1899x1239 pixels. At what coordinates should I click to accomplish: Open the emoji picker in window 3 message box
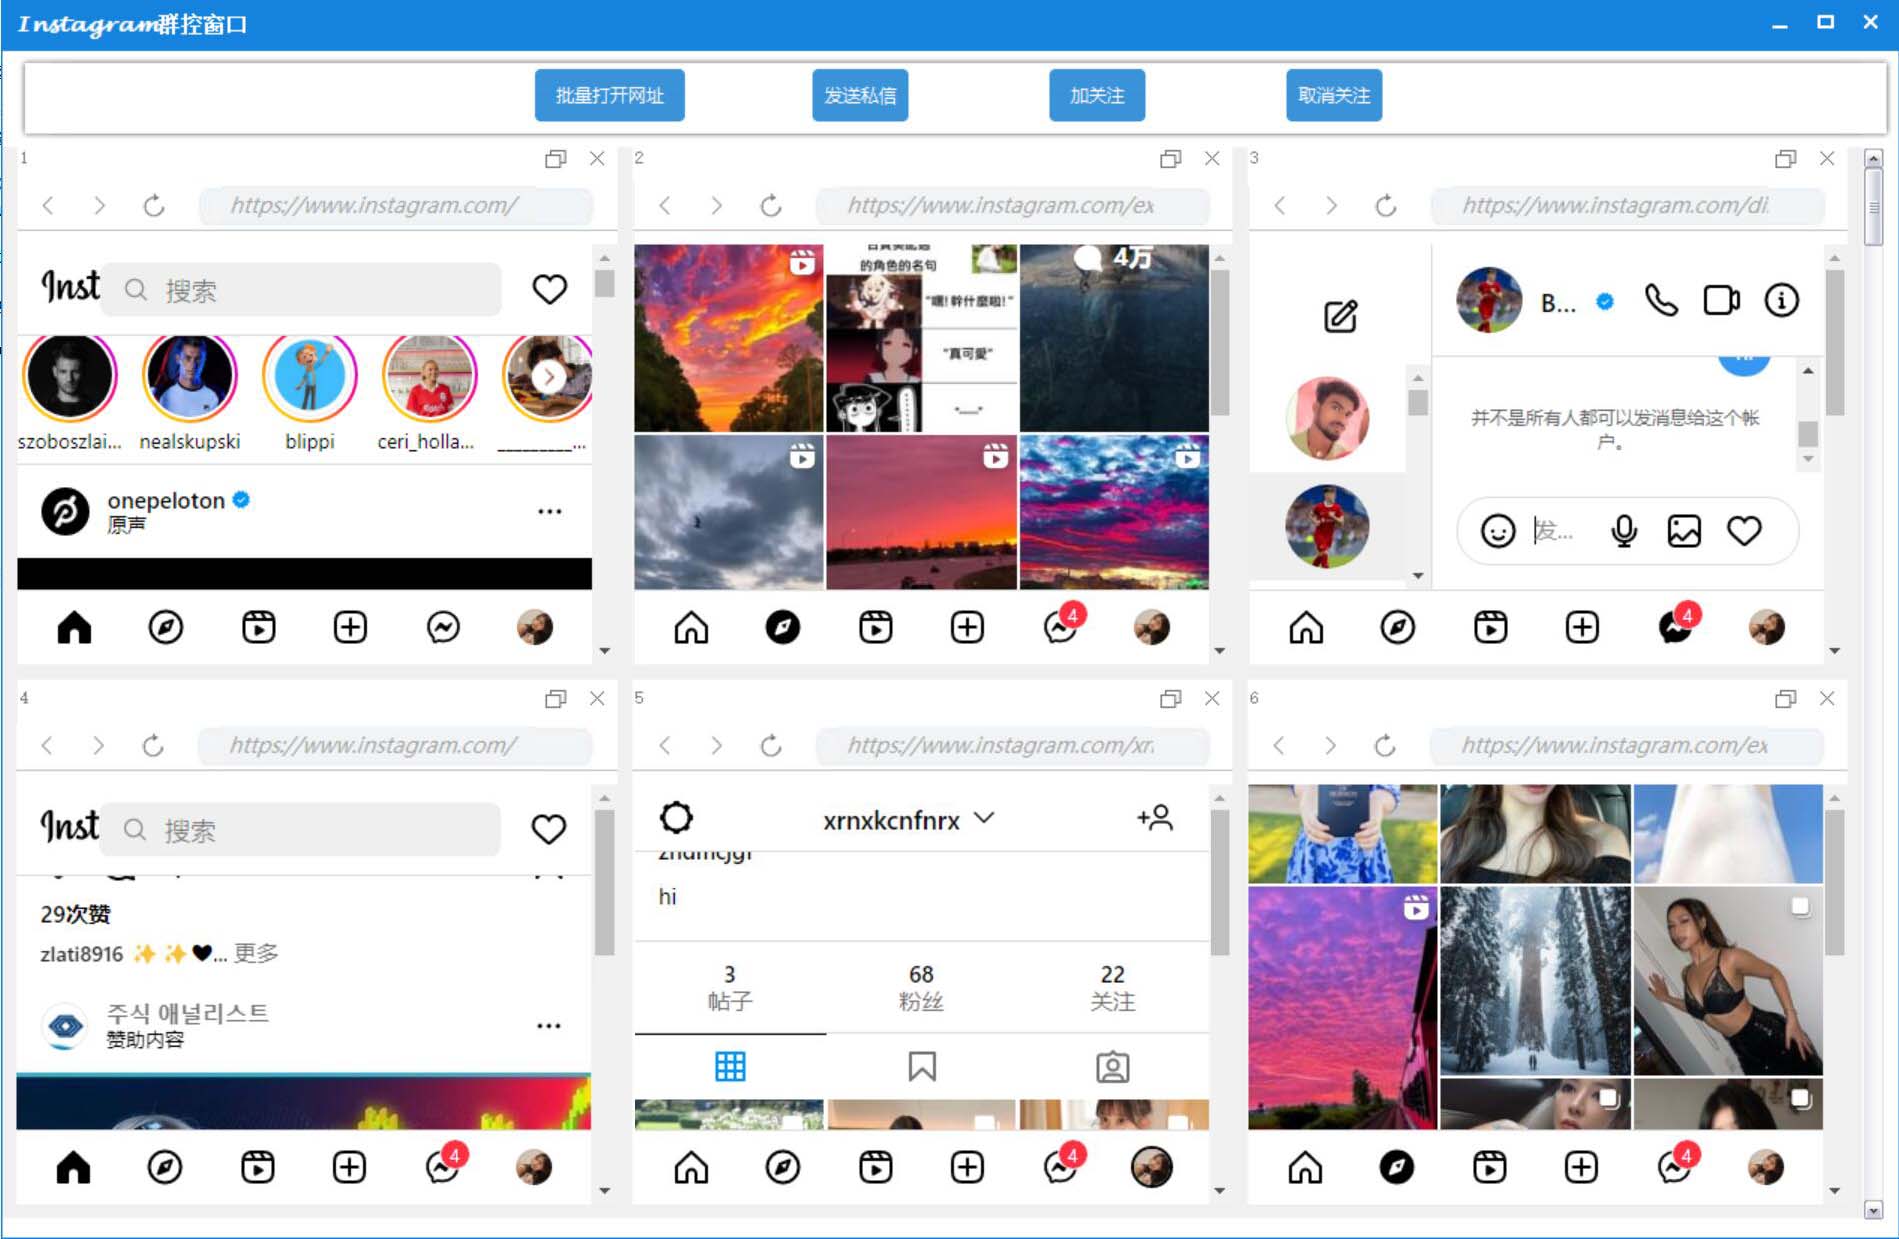point(1497,531)
